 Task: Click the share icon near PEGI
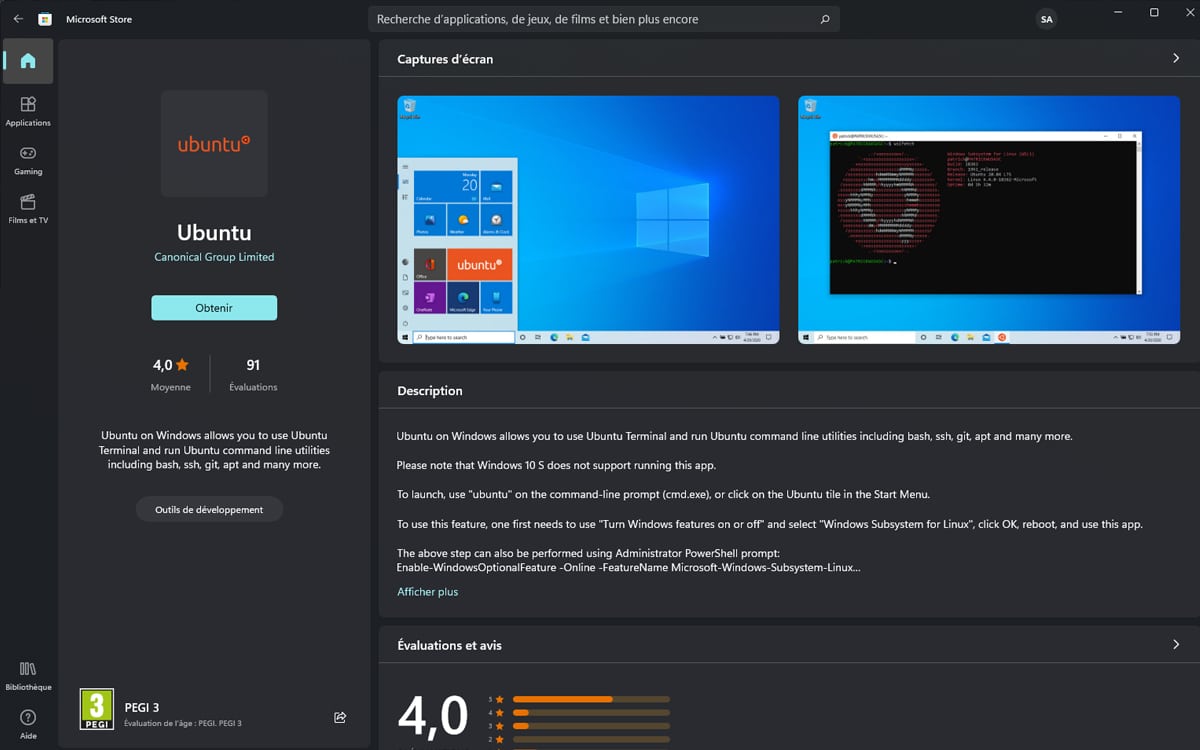click(x=340, y=717)
